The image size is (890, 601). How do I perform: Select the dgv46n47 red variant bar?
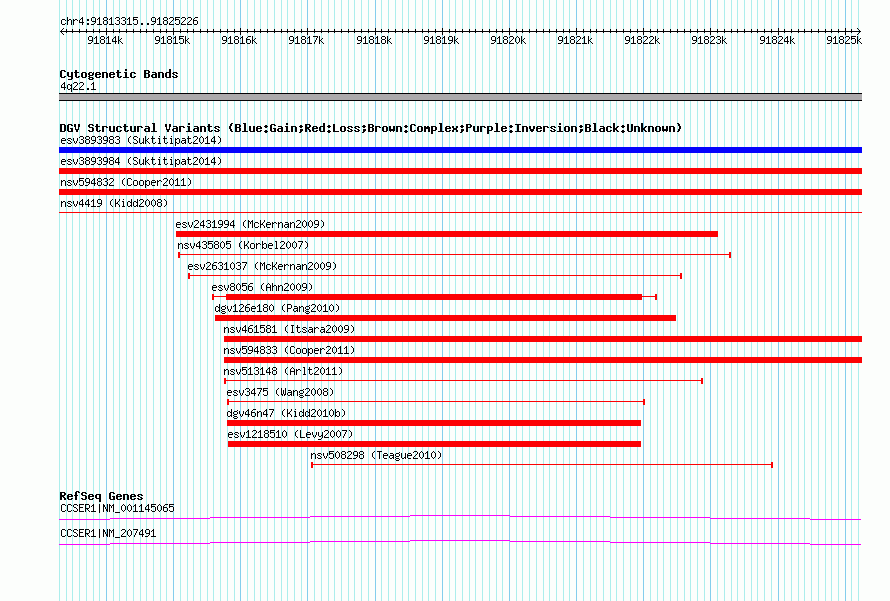[434, 423]
